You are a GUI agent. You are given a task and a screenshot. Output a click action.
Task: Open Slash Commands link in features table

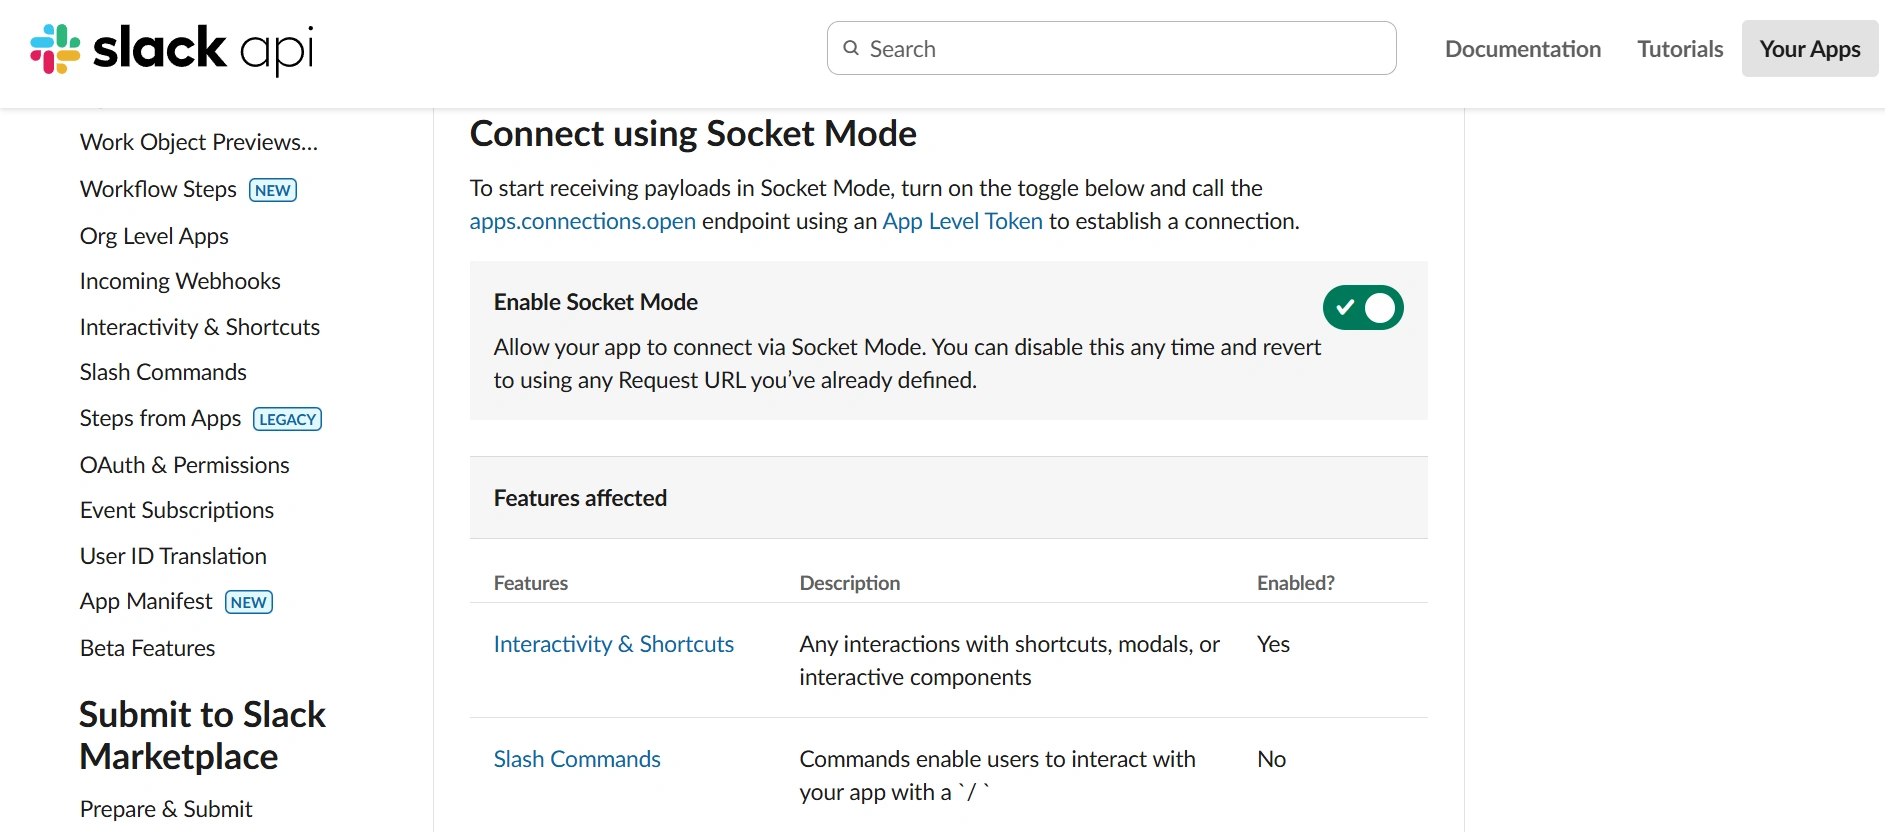point(577,759)
